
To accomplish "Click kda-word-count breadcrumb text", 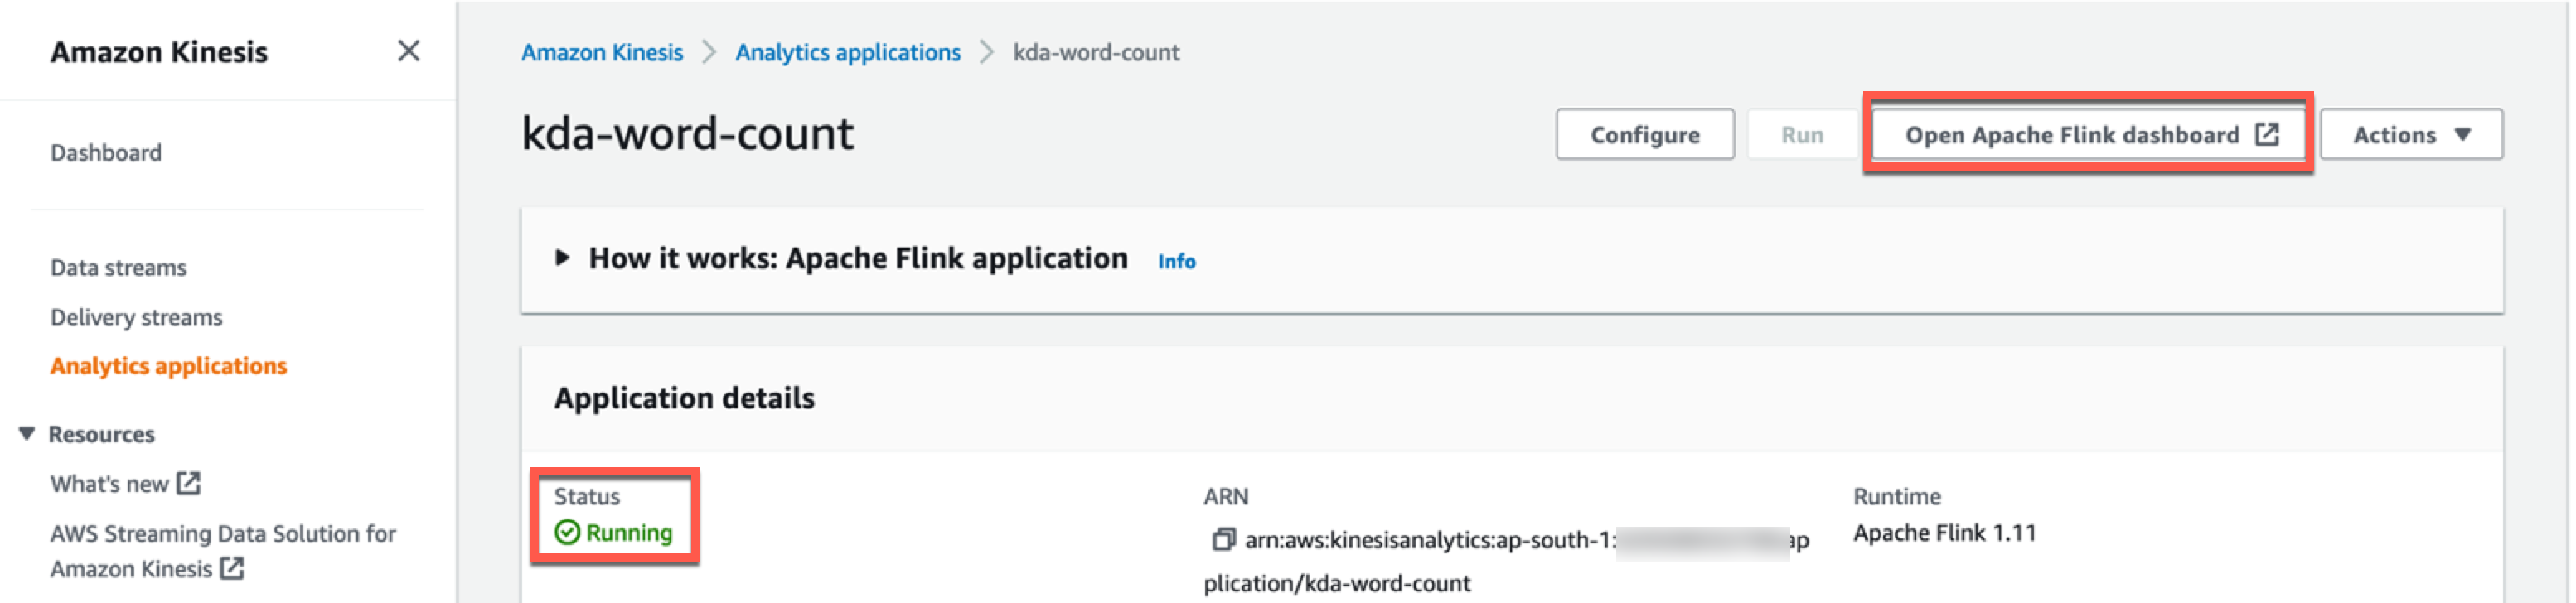I will pyautogui.click(x=1096, y=52).
